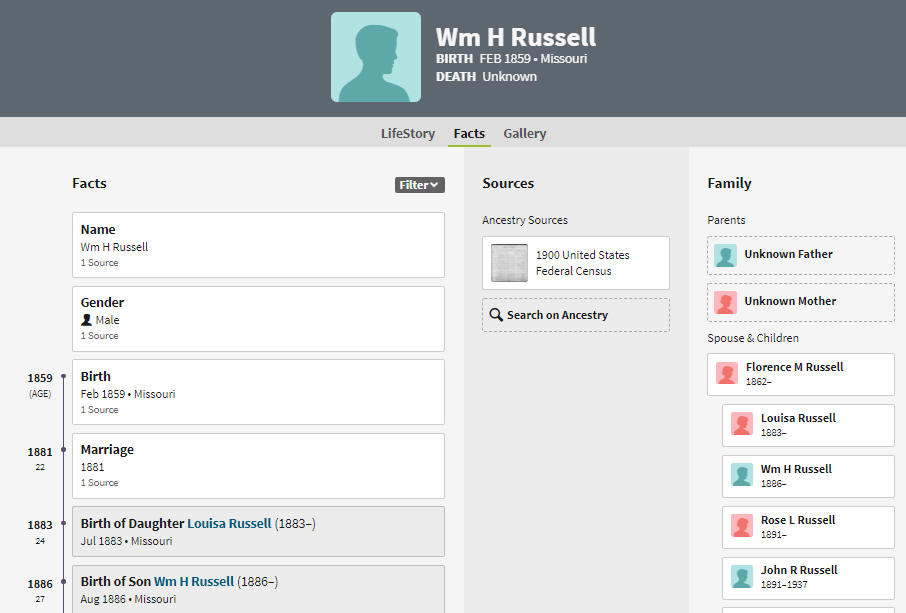906x613 pixels.
Task: Select the Facts tab
Action: coord(469,133)
